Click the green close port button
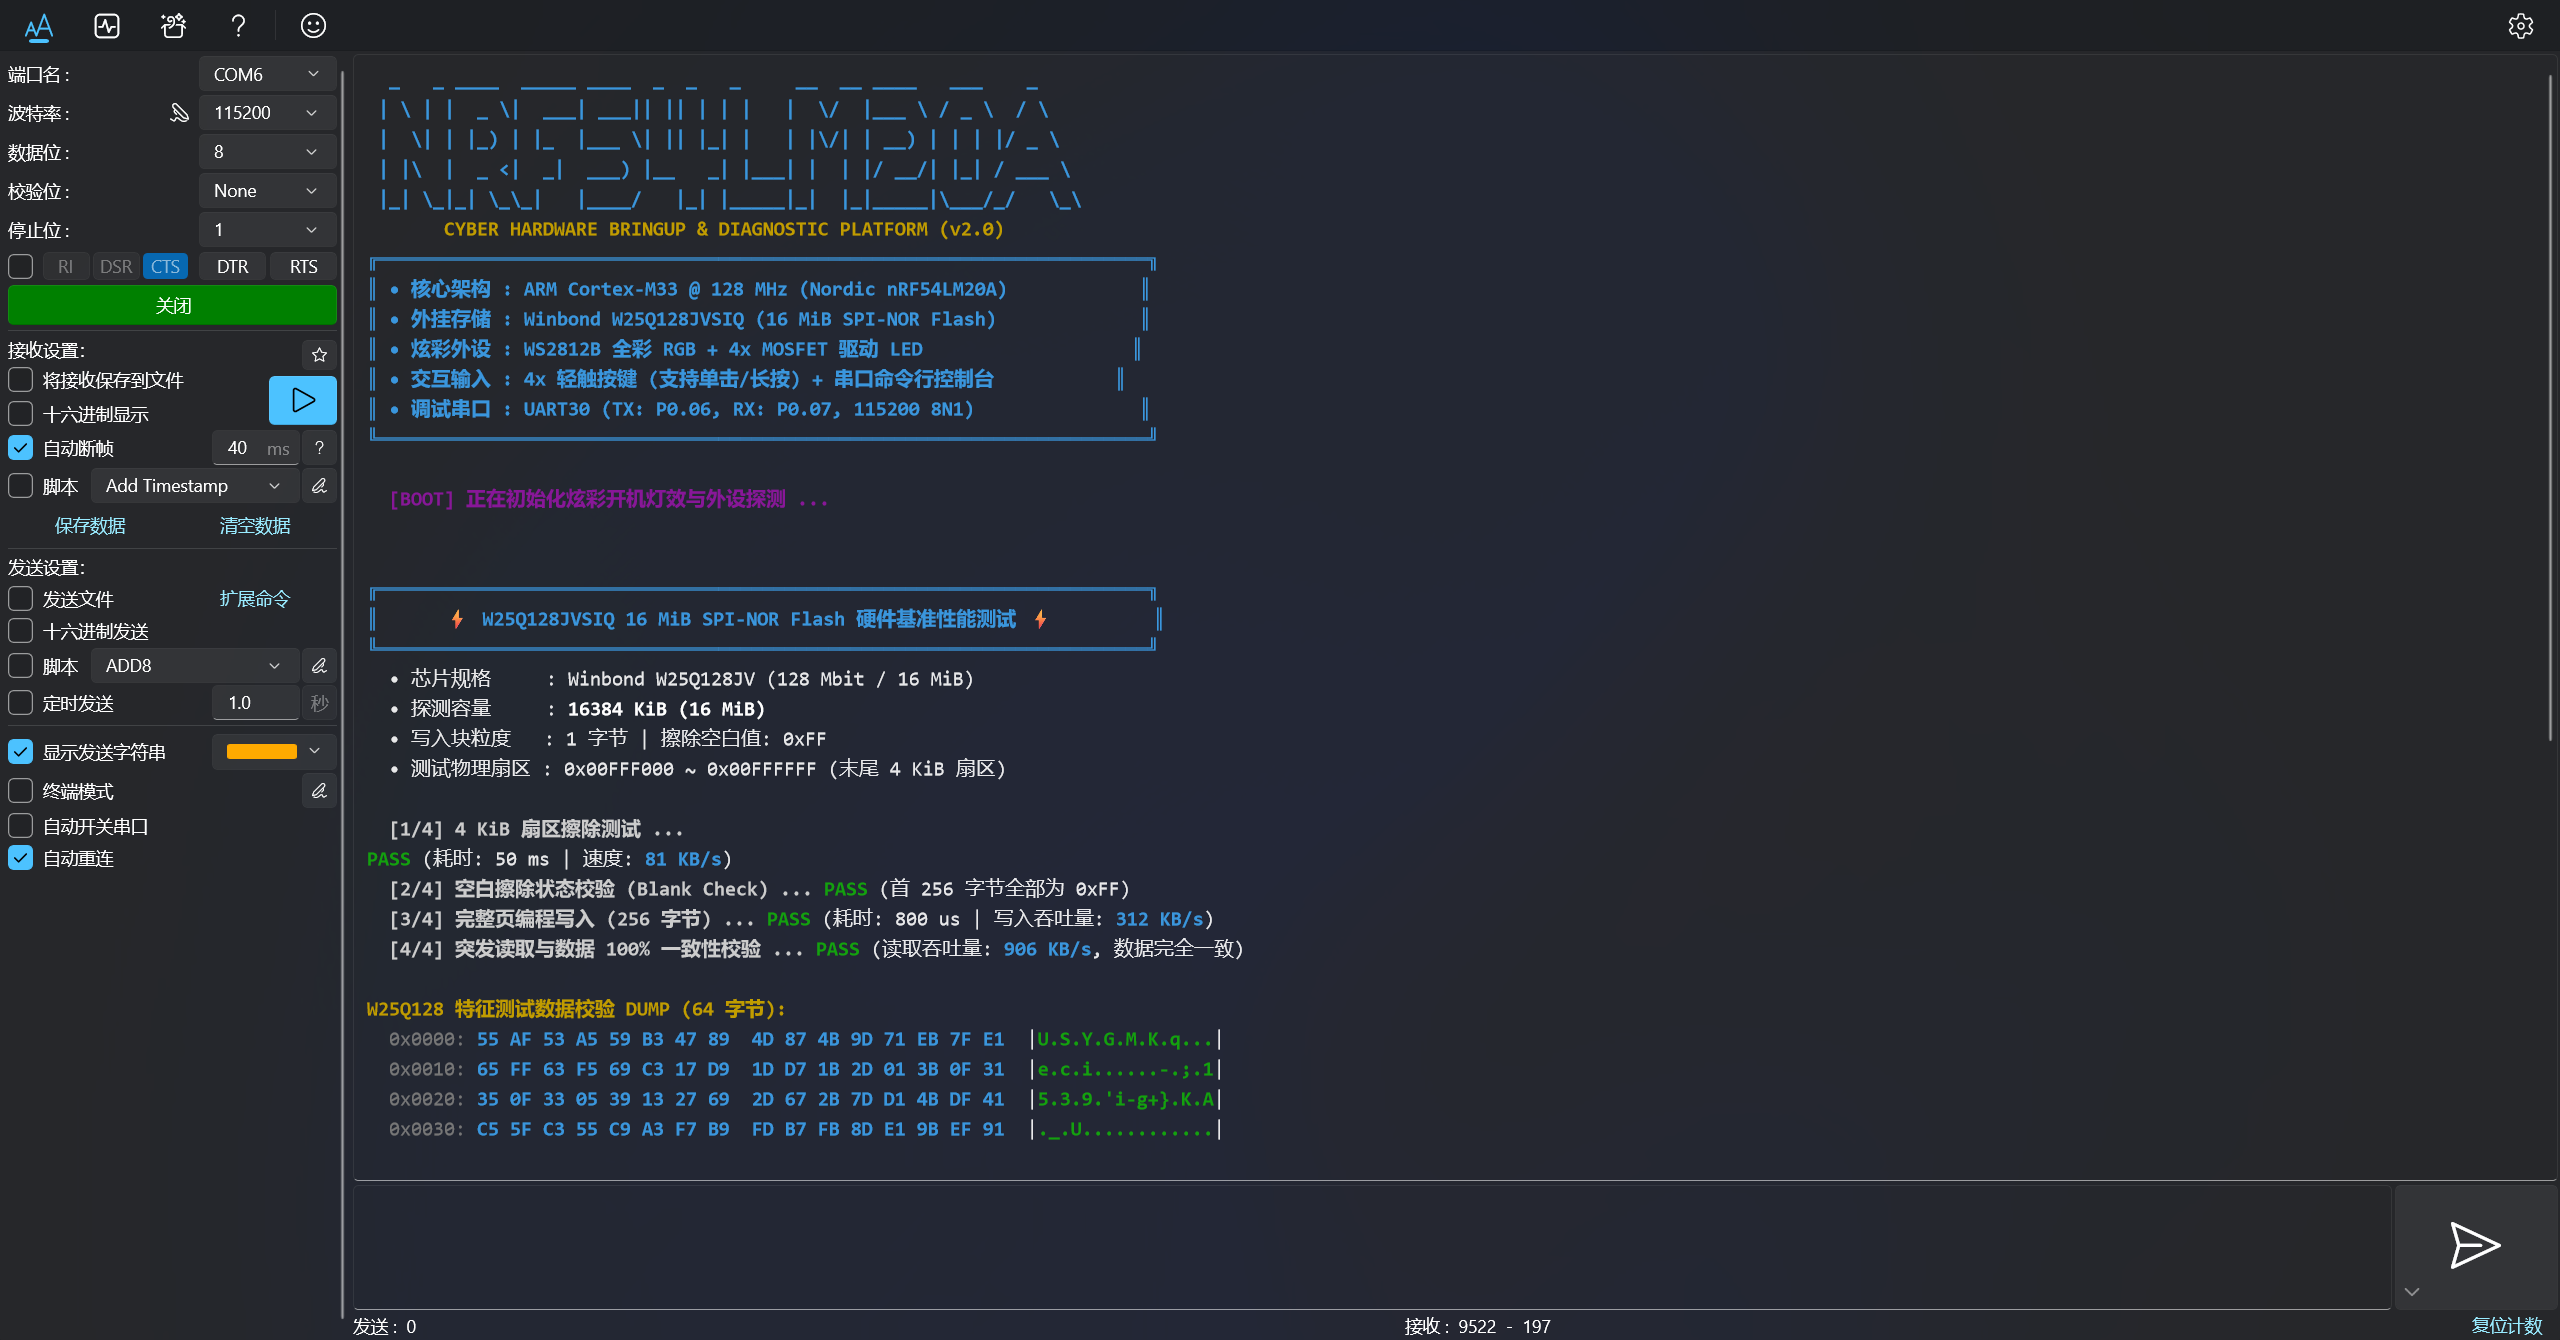 click(172, 305)
